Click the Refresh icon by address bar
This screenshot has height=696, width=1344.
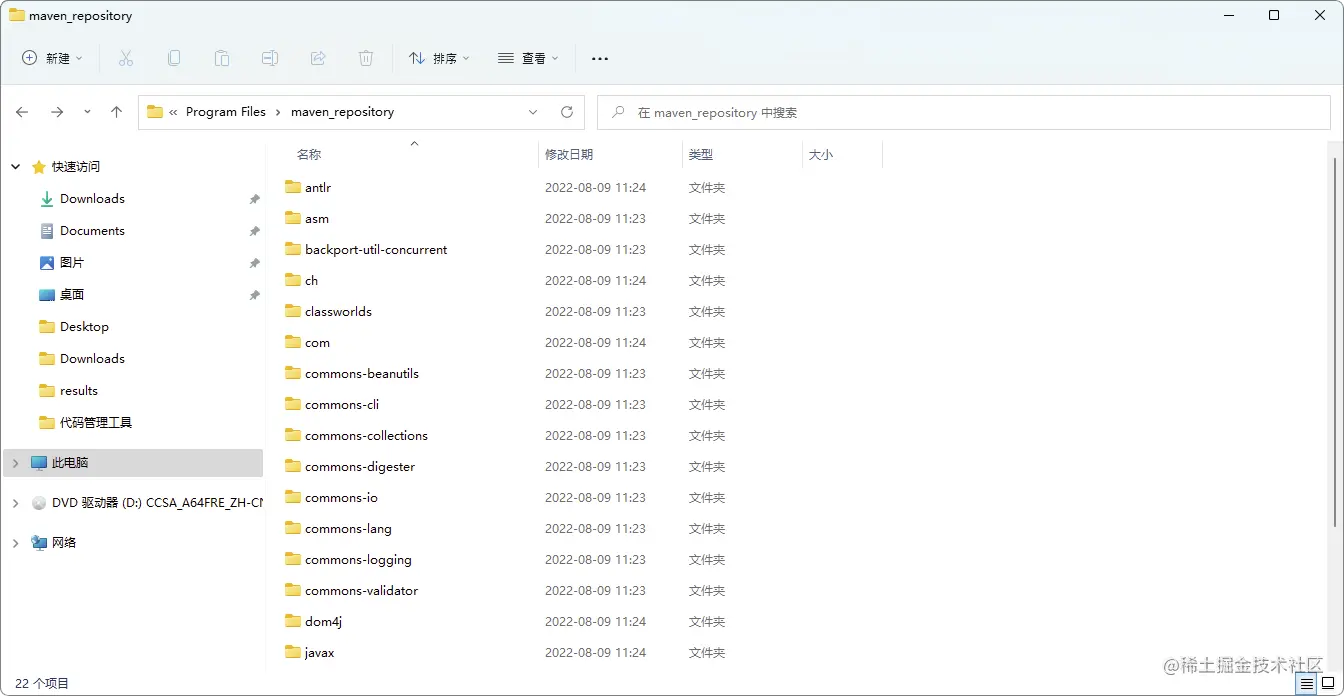(x=567, y=112)
